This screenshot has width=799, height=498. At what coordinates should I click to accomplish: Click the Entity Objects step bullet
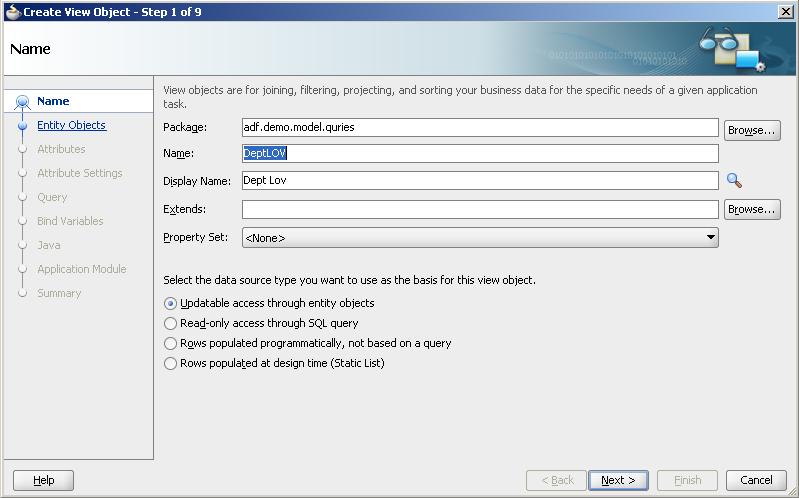(x=22, y=125)
